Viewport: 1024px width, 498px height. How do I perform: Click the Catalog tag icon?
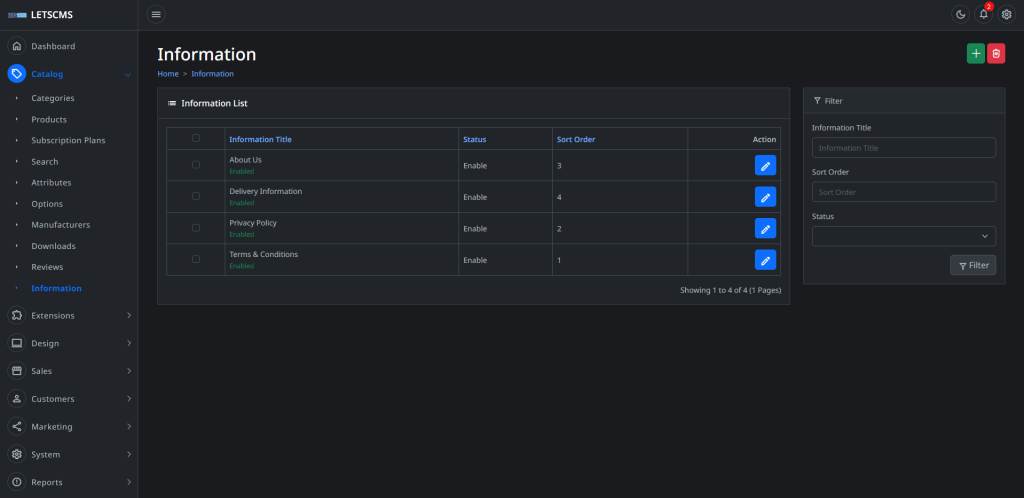(x=17, y=74)
